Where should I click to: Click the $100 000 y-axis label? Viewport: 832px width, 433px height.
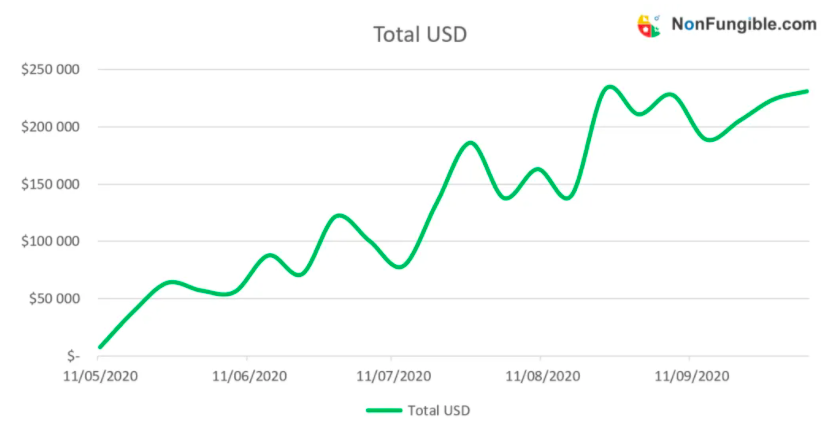click(x=49, y=241)
